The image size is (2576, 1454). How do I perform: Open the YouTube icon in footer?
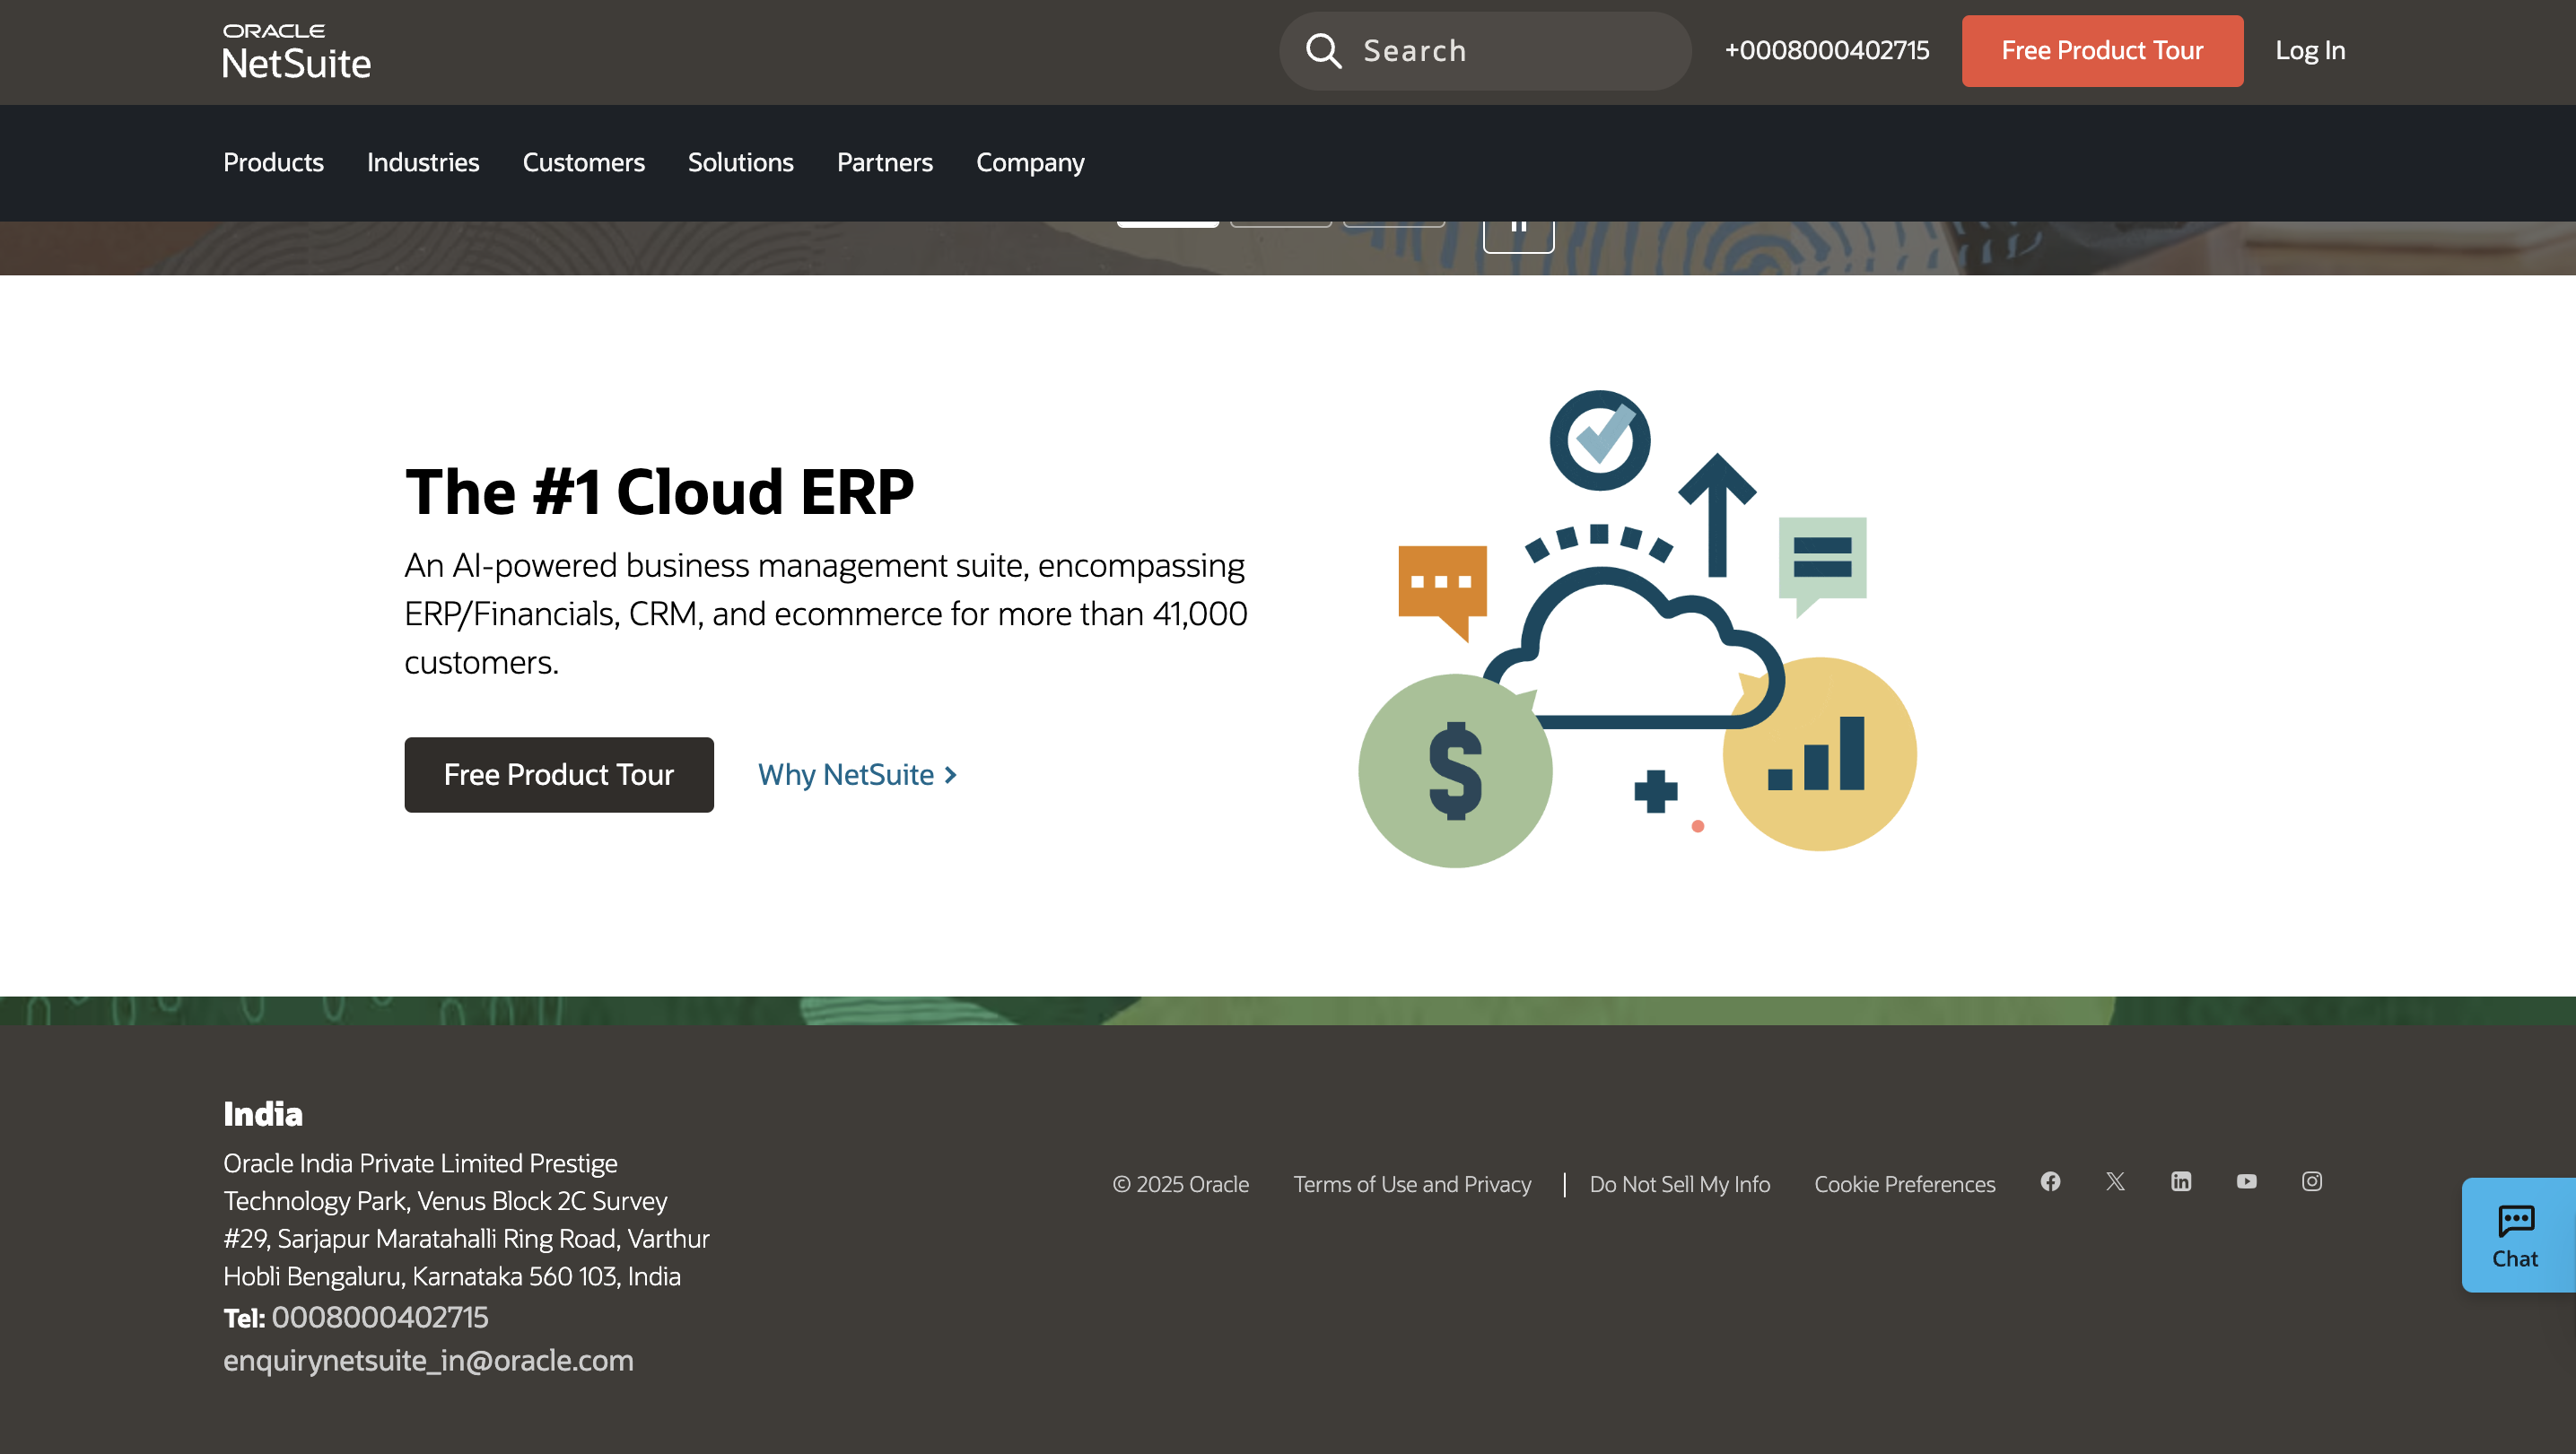tap(2246, 1182)
